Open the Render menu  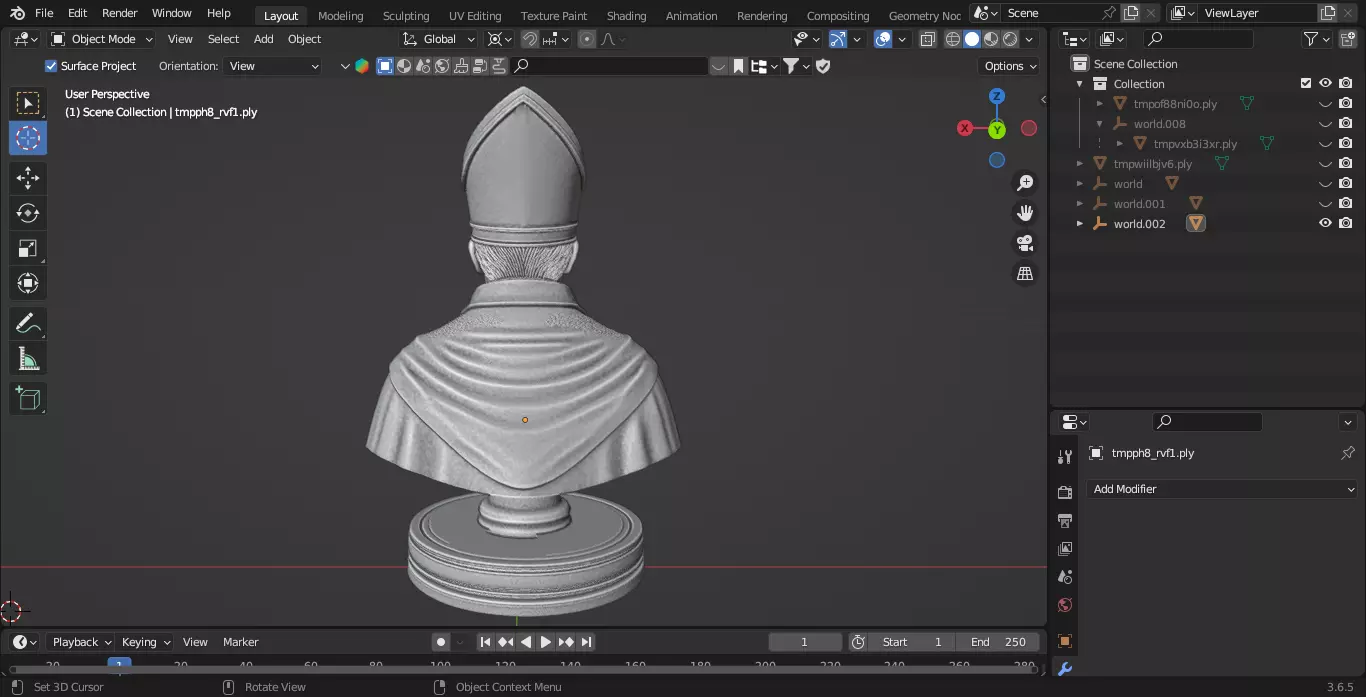120,13
